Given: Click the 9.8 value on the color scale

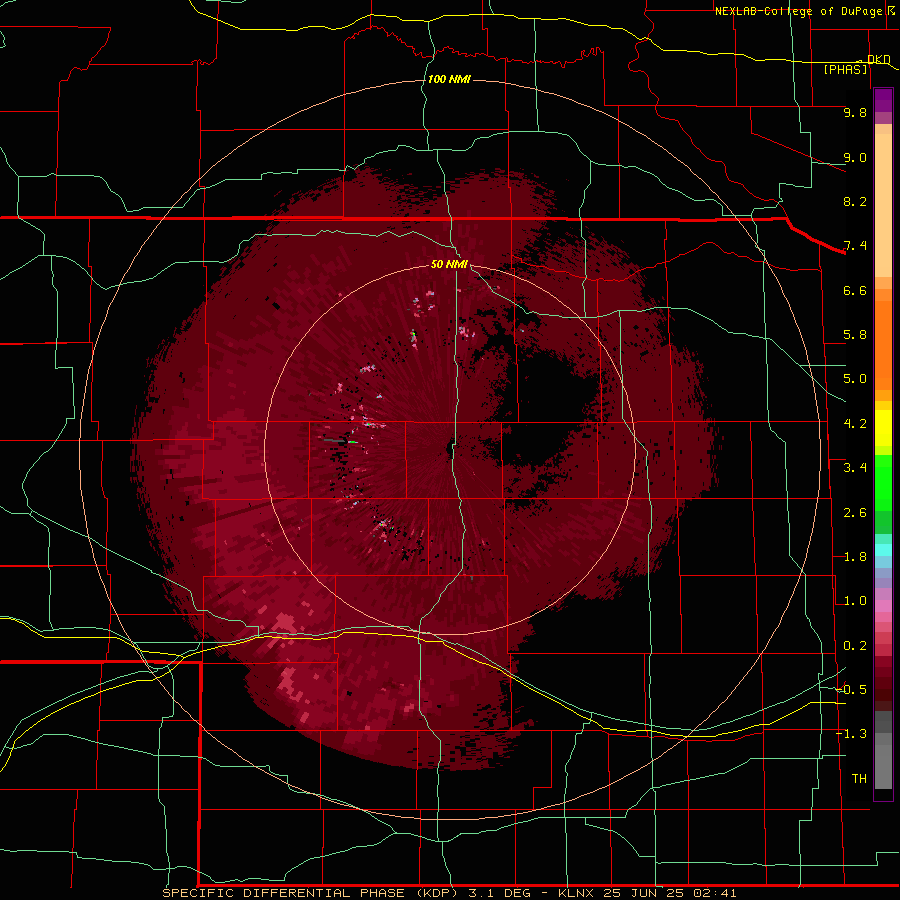Looking at the screenshot, I should click(855, 112).
